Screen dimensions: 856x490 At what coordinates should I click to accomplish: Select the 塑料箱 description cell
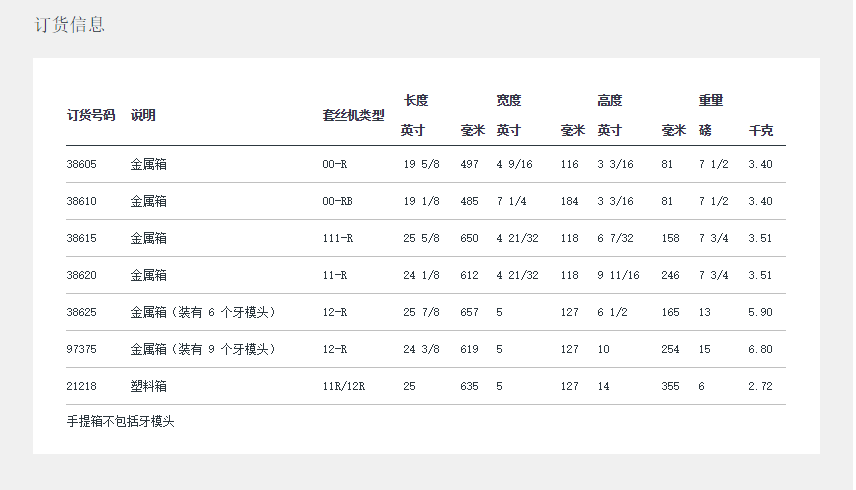point(148,386)
